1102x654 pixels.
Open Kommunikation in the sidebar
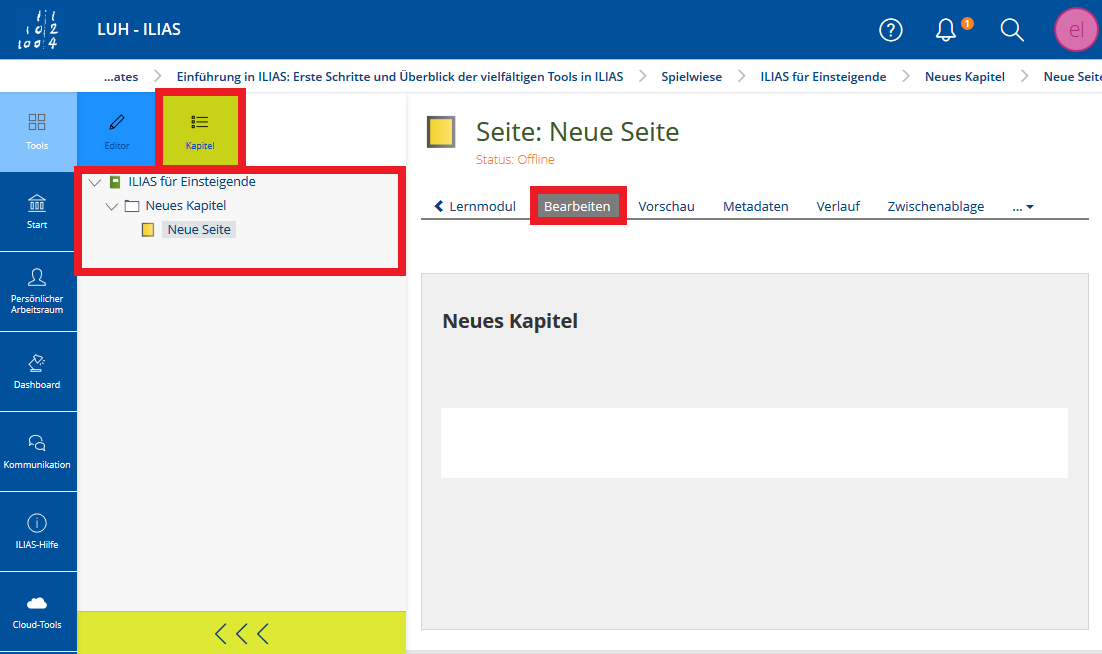click(37, 452)
